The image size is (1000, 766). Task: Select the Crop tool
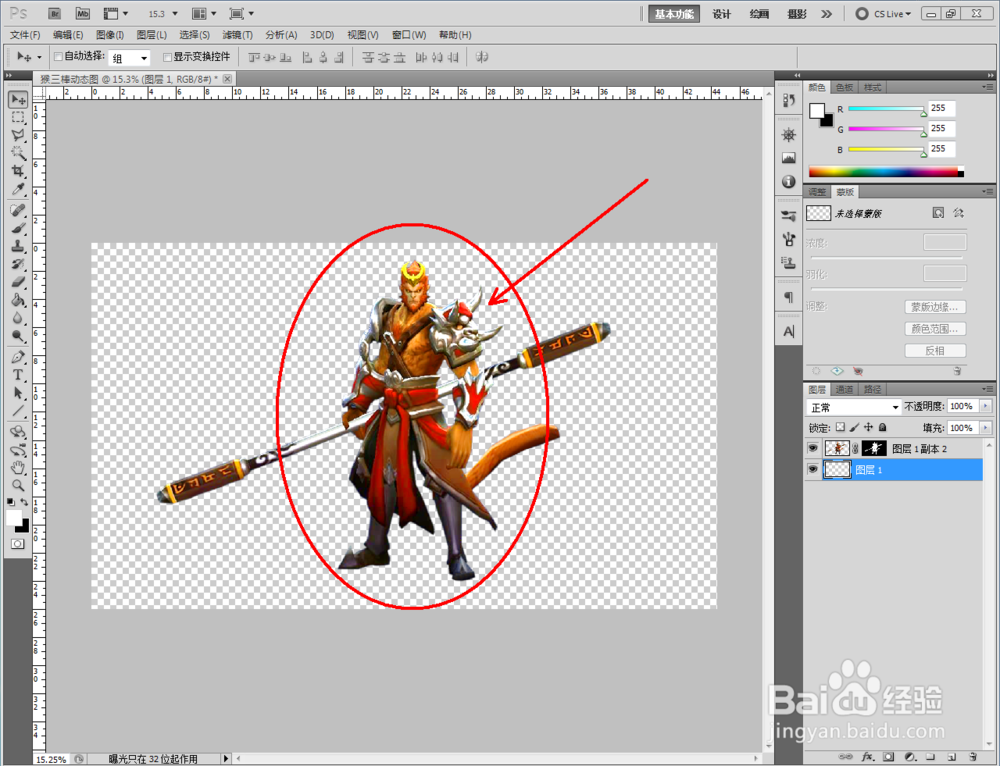pos(18,171)
